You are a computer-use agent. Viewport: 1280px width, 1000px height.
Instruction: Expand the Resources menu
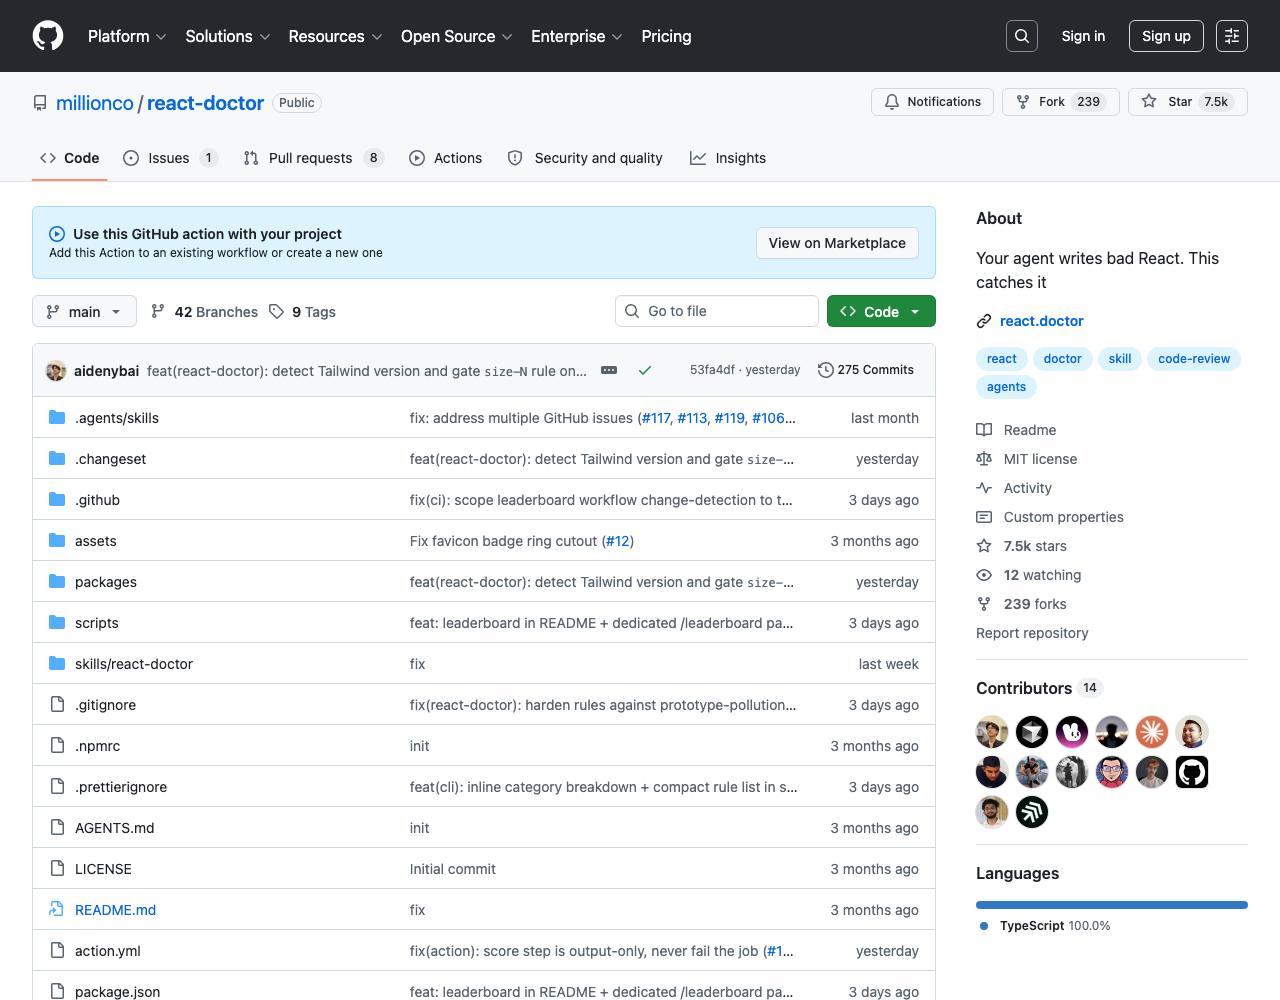(335, 36)
